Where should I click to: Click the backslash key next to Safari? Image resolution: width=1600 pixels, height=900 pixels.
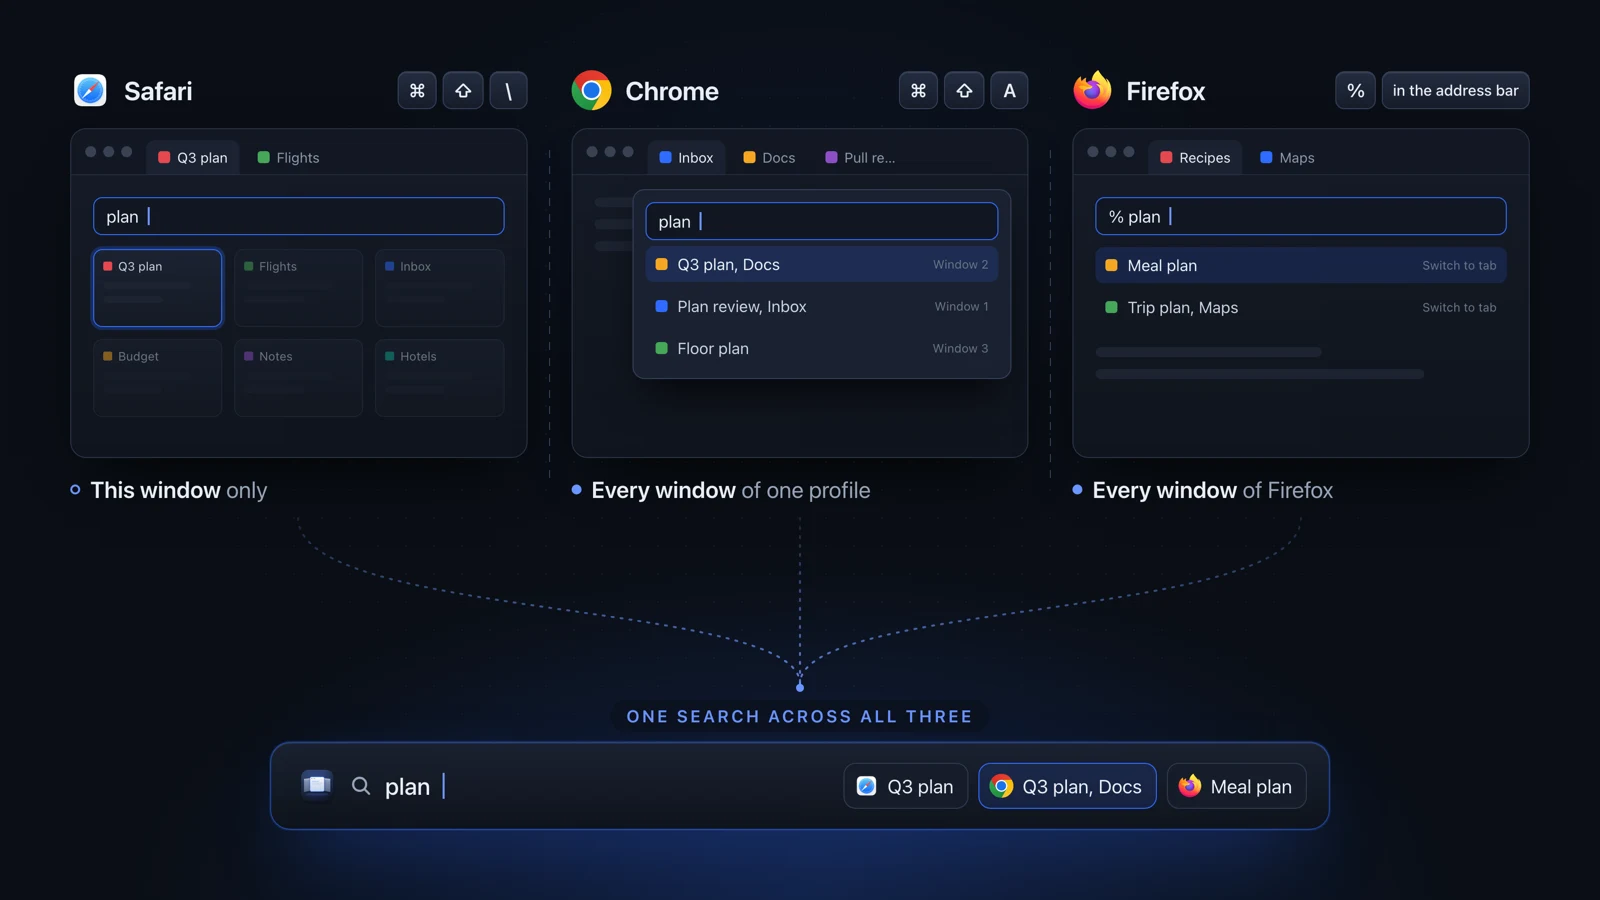(508, 90)
